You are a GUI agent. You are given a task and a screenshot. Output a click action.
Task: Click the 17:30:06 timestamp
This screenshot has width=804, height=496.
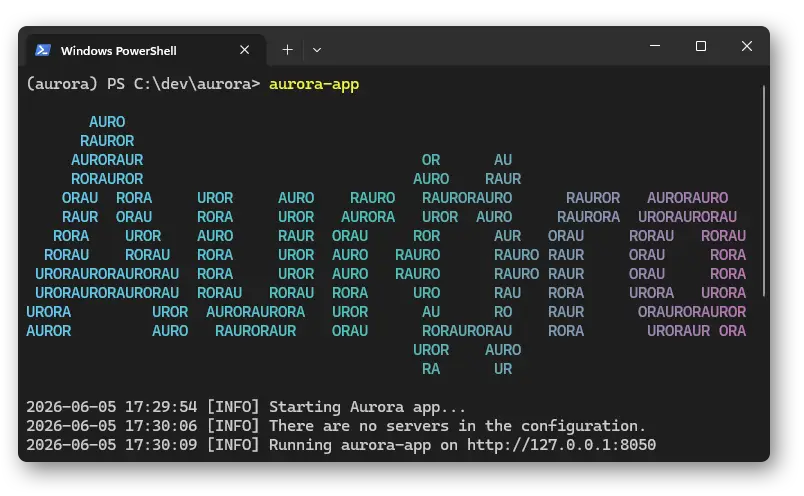161,426
